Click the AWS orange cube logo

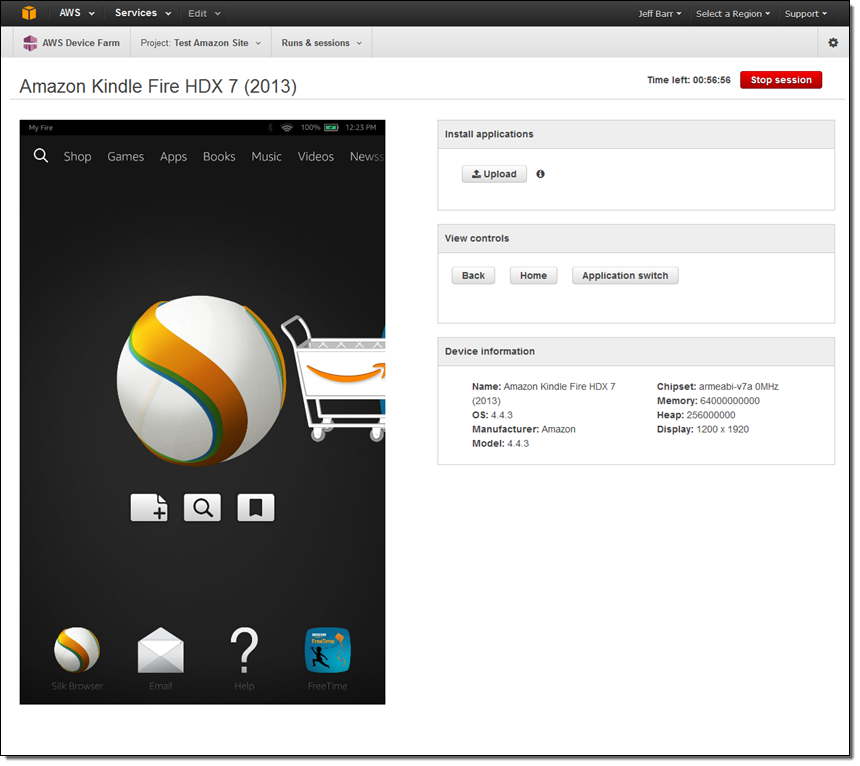click(x=29, y=13)
